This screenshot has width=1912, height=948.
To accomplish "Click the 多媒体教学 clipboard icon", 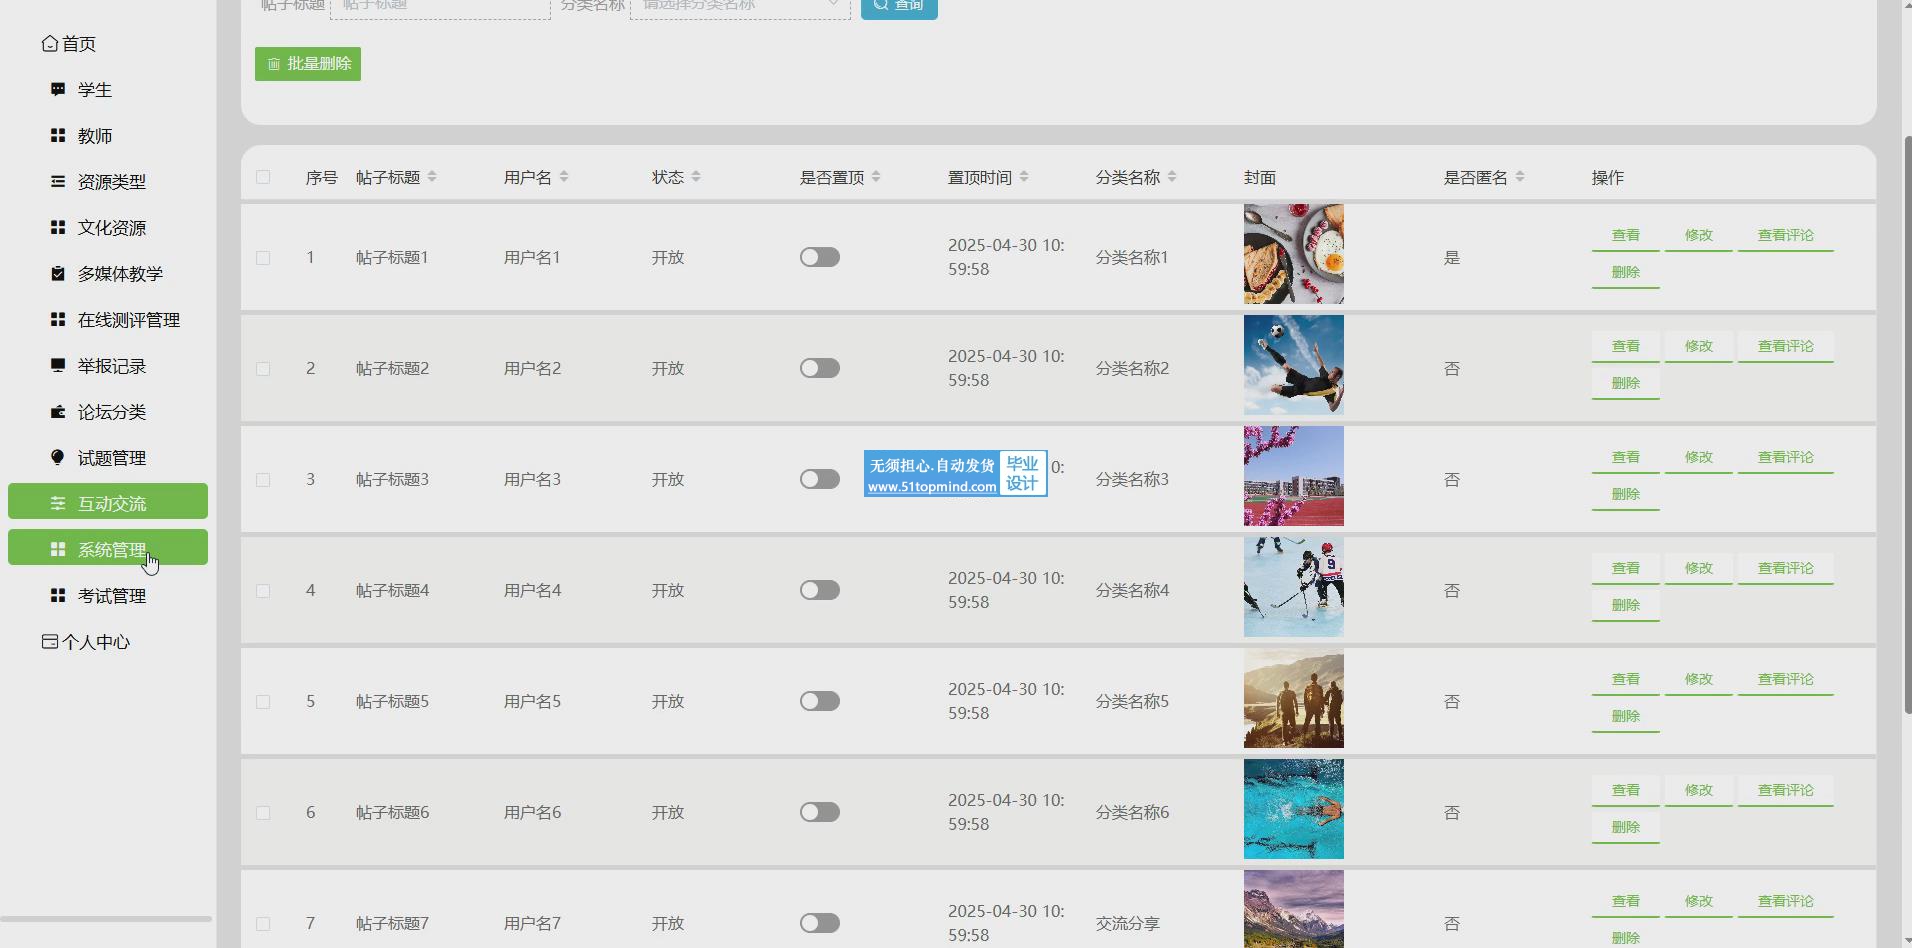I will [58, 273].
